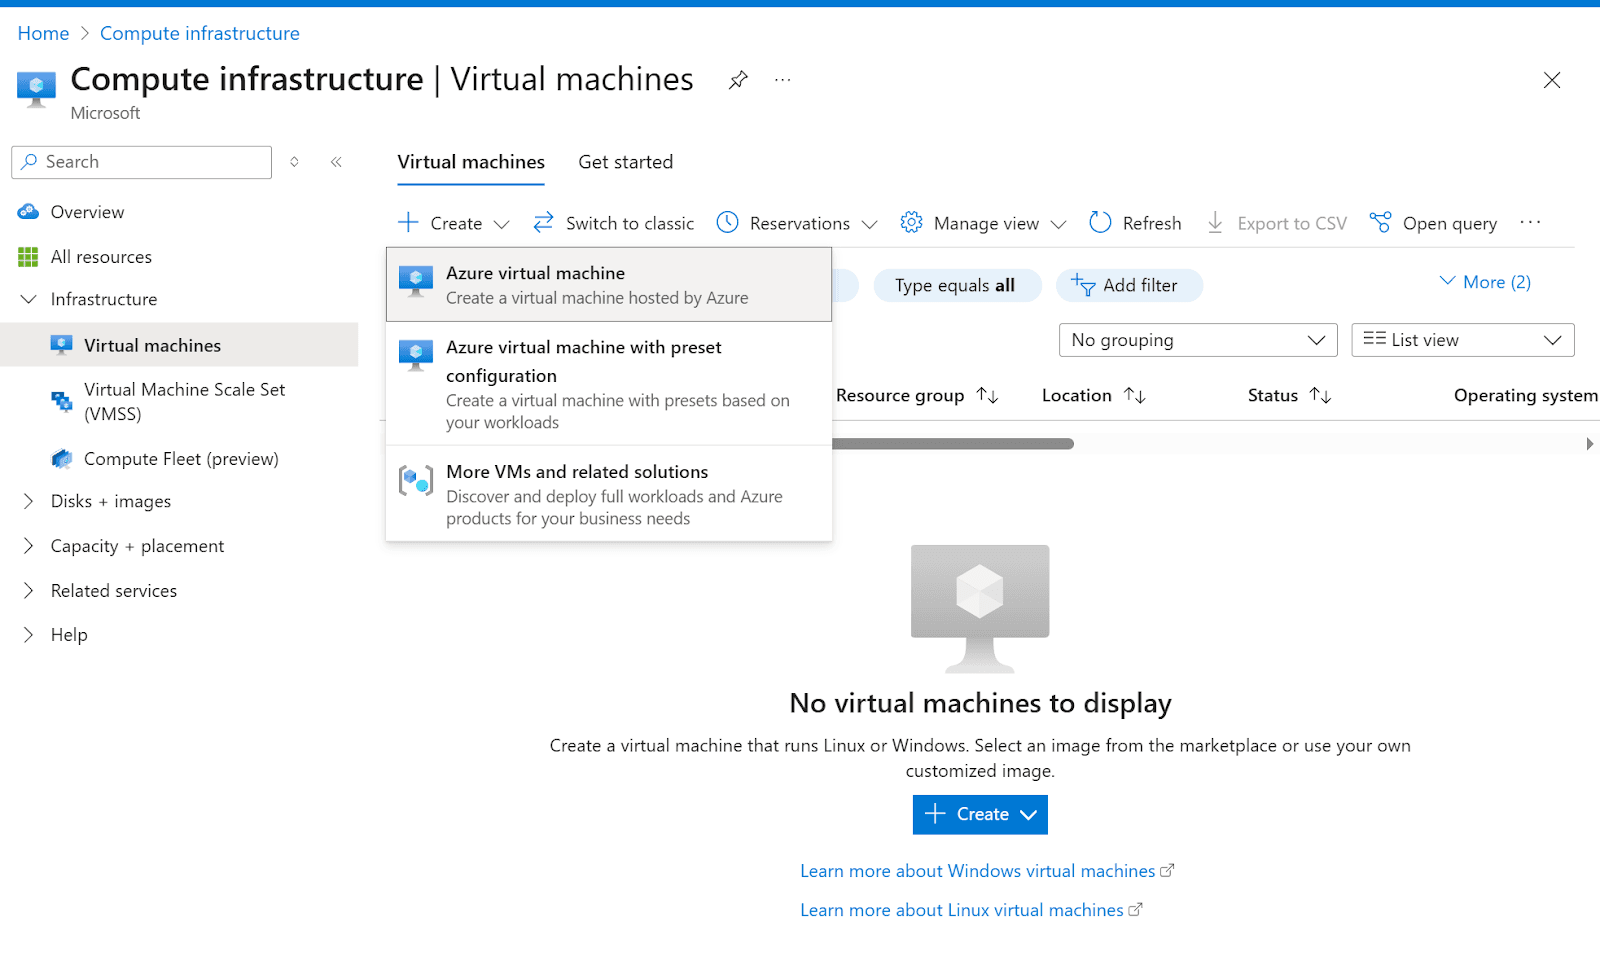Click the Overview cloud icon
1600x961 pixels.
30,211
